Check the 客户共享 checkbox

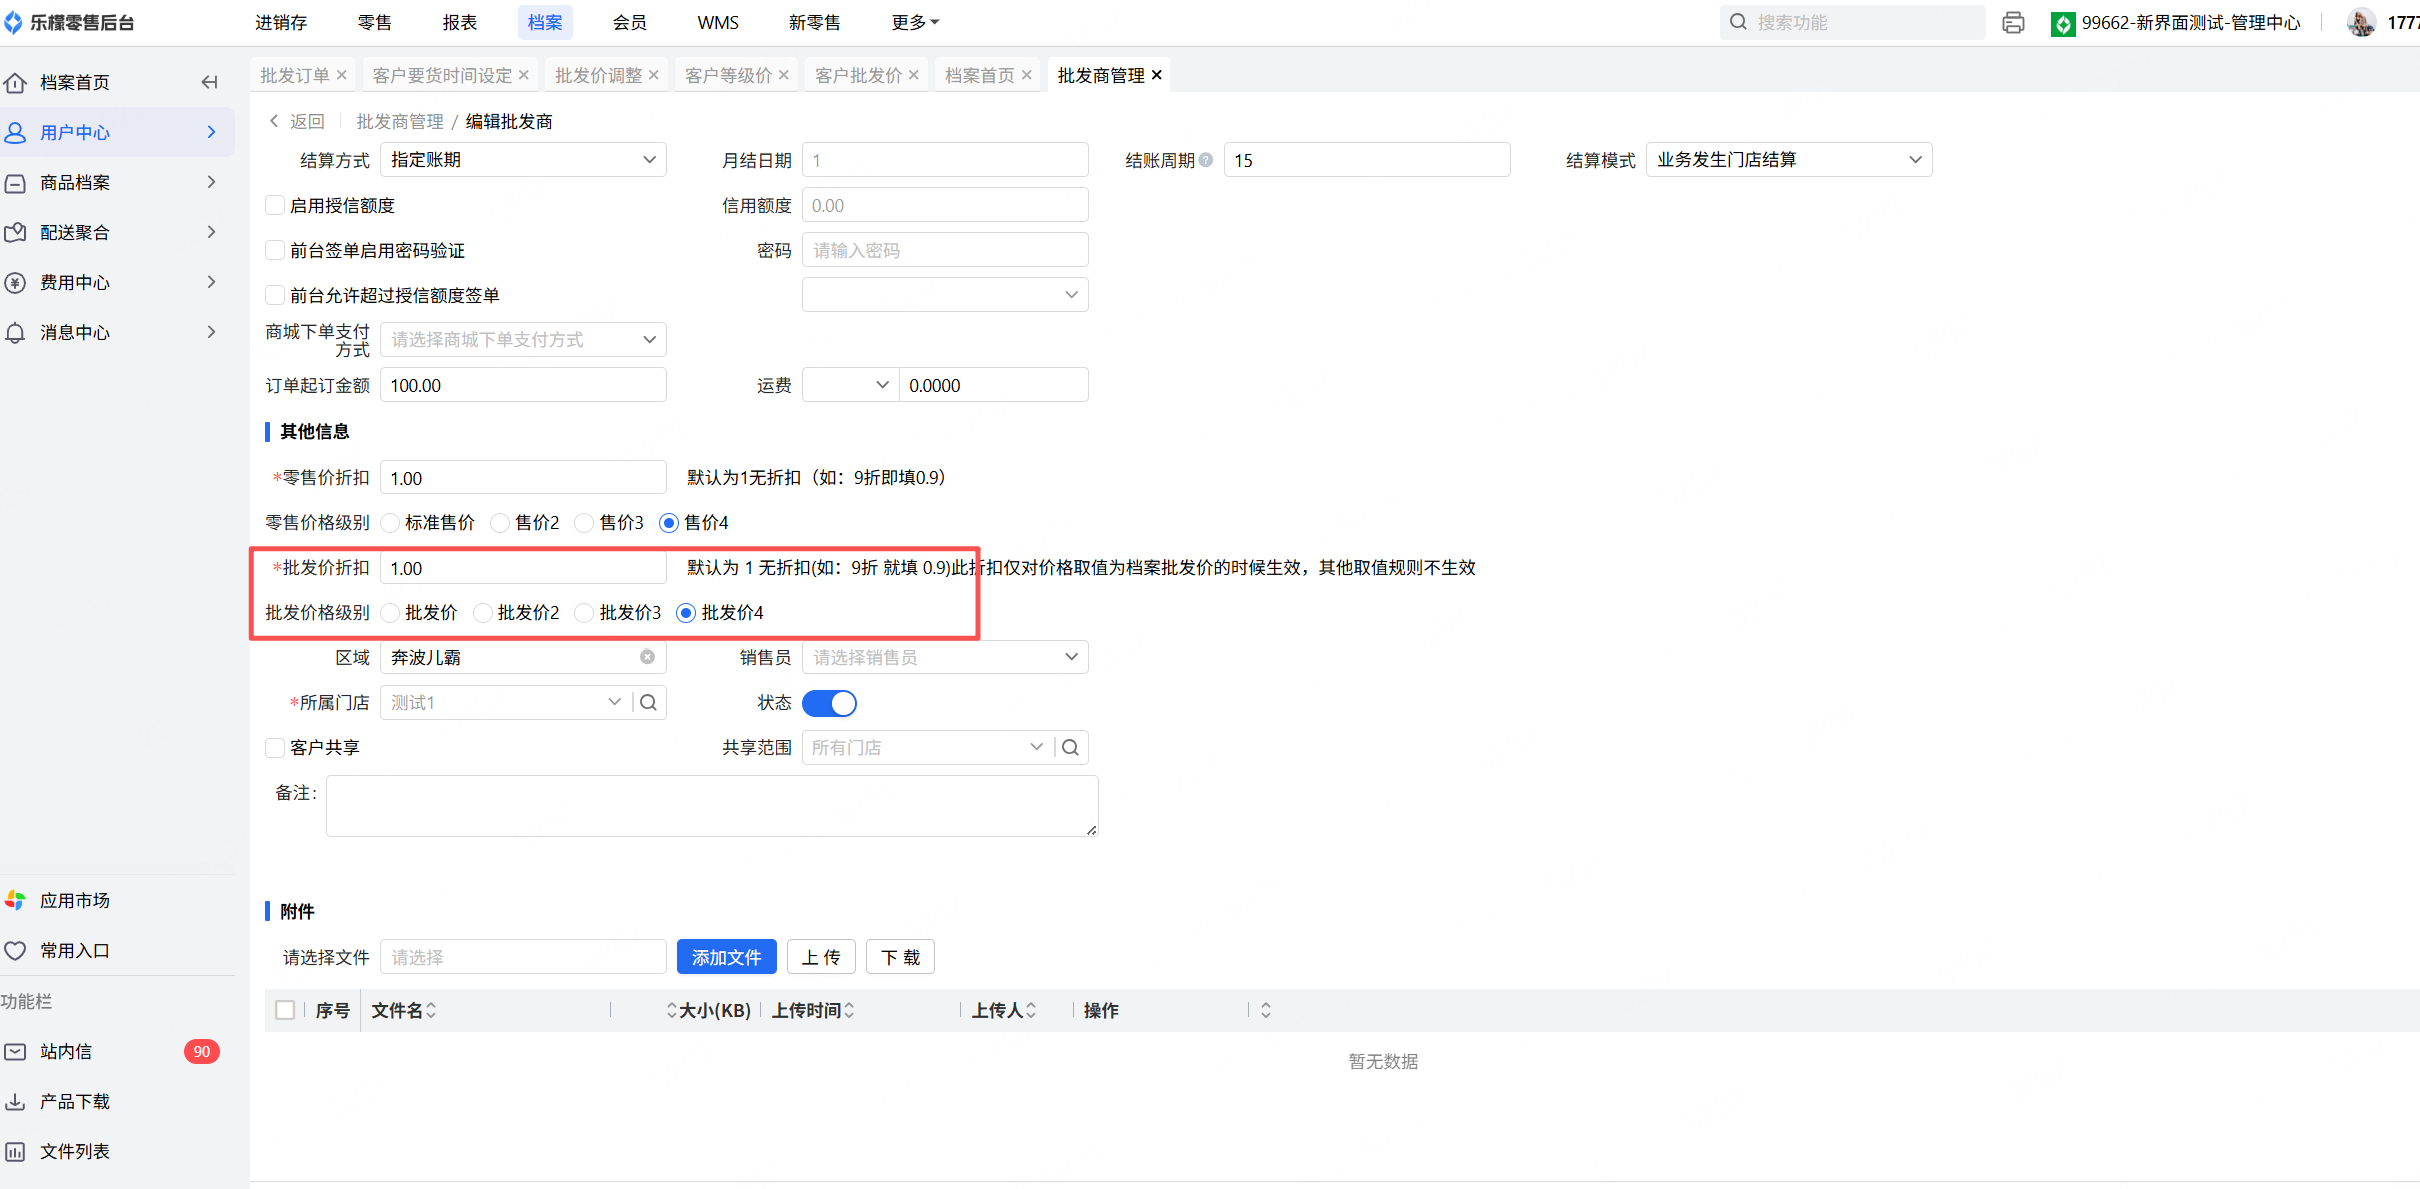pos(275,747)
